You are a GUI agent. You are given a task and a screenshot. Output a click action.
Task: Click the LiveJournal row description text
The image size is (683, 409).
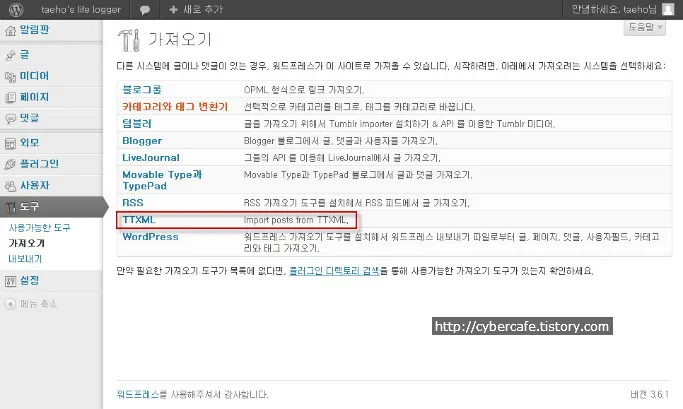(x=342, y=158)
